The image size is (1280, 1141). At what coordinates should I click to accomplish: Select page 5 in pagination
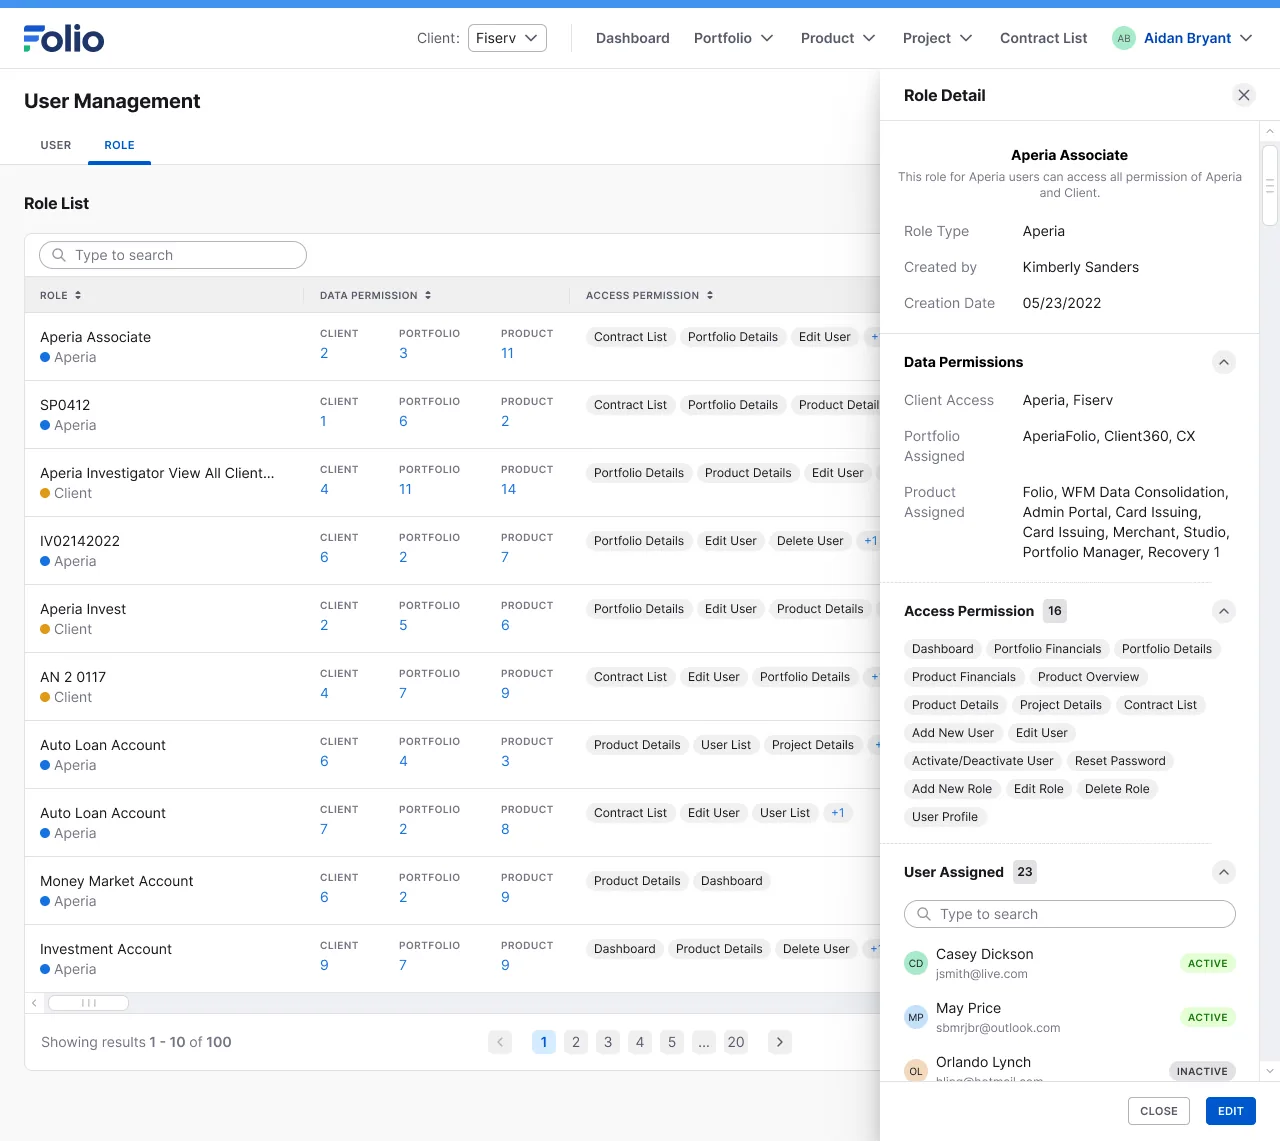(x=672, y=1042)
